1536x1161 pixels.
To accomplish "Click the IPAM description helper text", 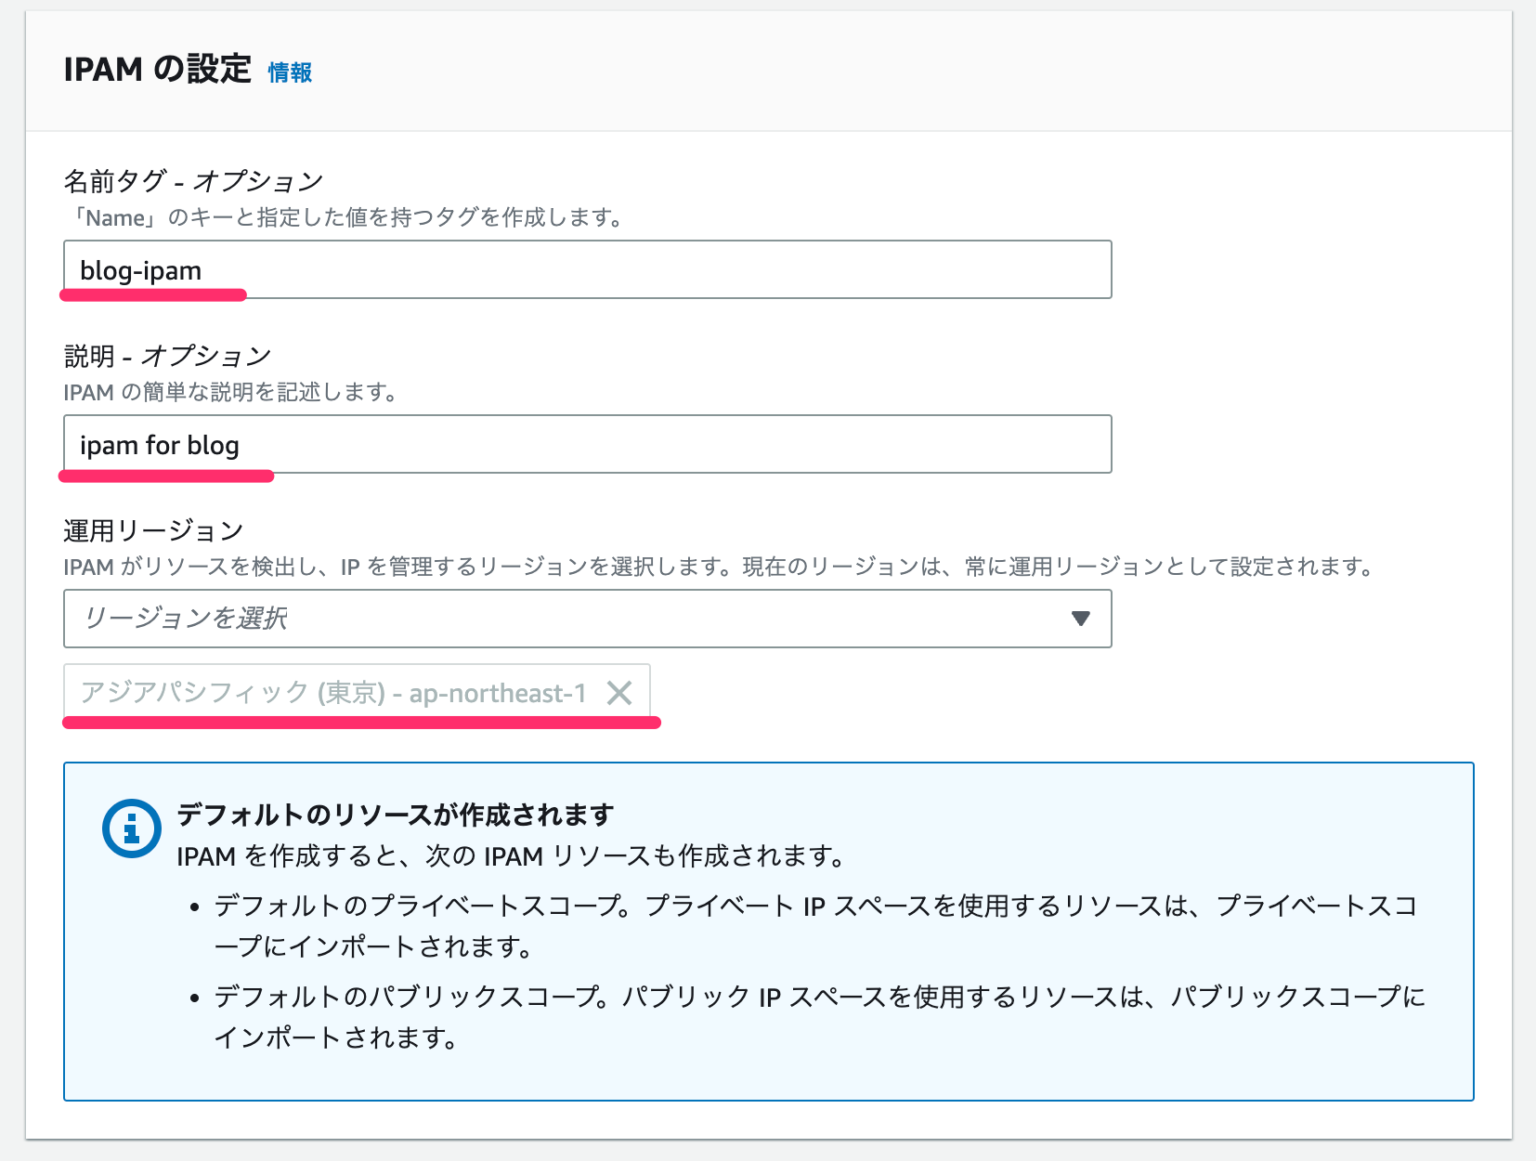I will click(230, 392).
